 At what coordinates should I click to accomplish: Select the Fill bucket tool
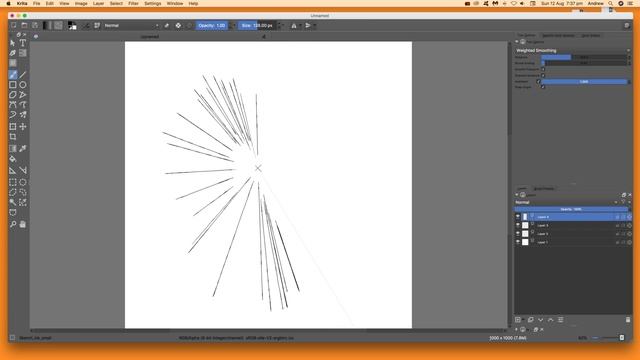pyautogui.click(x=13, y=159)
